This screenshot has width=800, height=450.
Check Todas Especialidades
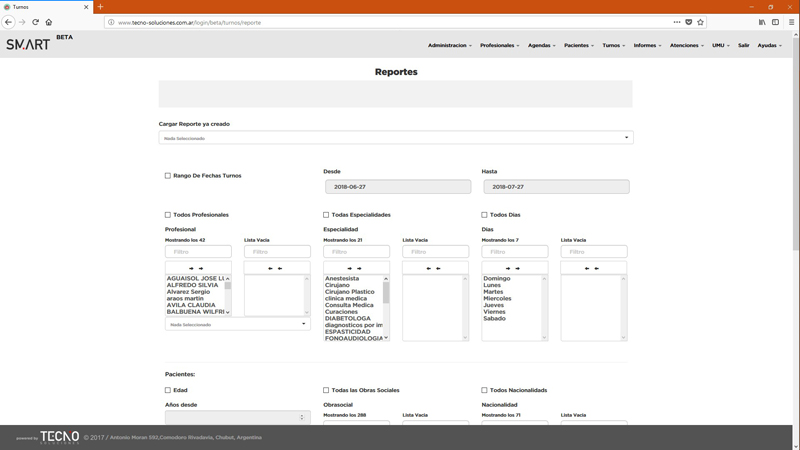coord(326,215)
